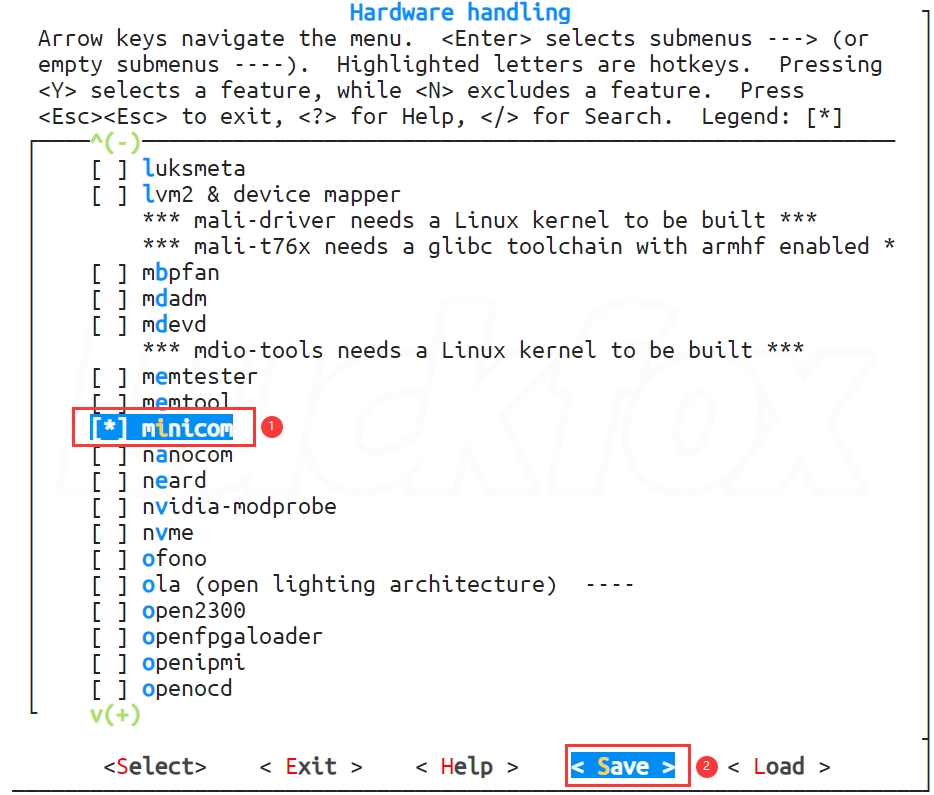The width and height of the screenshot is (934, 795).
Task: Enable nvidia-modprobe option
Action: (x=214, y=507)
